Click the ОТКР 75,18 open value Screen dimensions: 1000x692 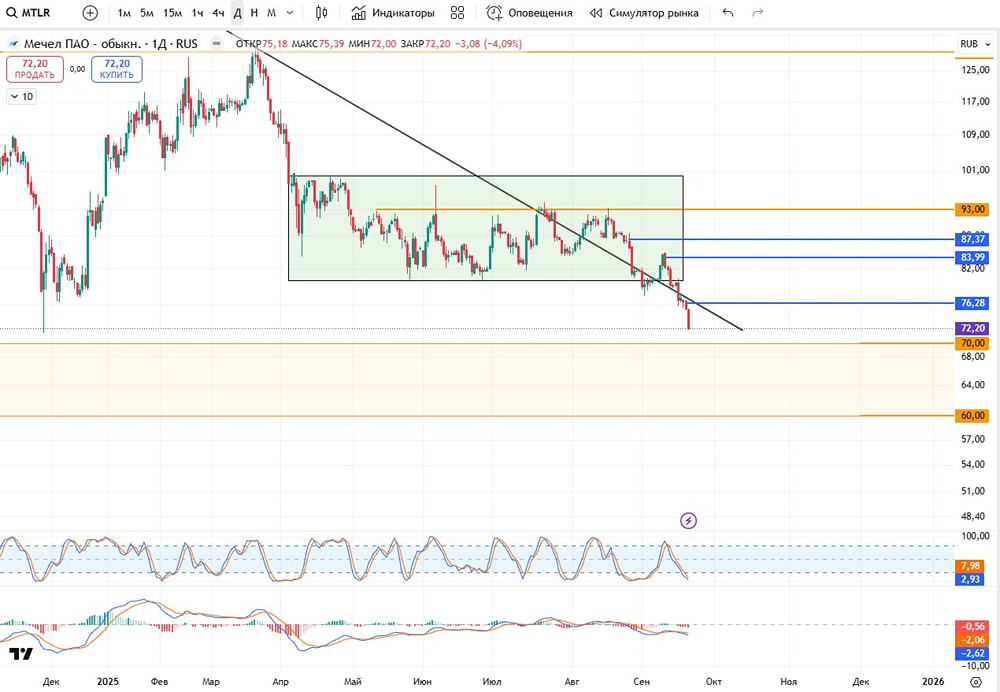(x=261, y=44)
